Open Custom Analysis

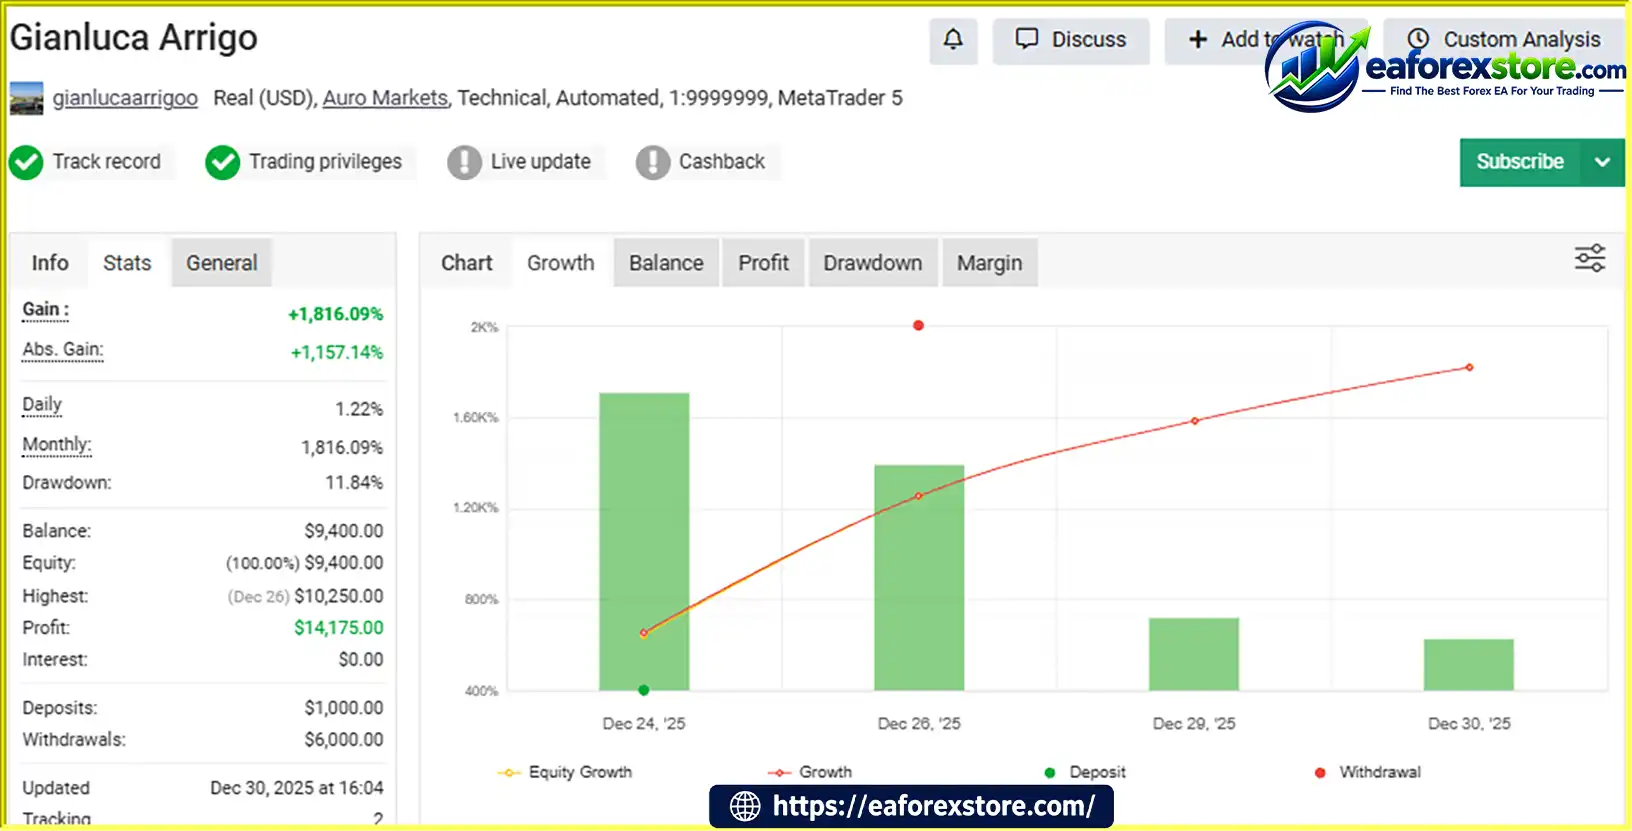[1506, 40]
